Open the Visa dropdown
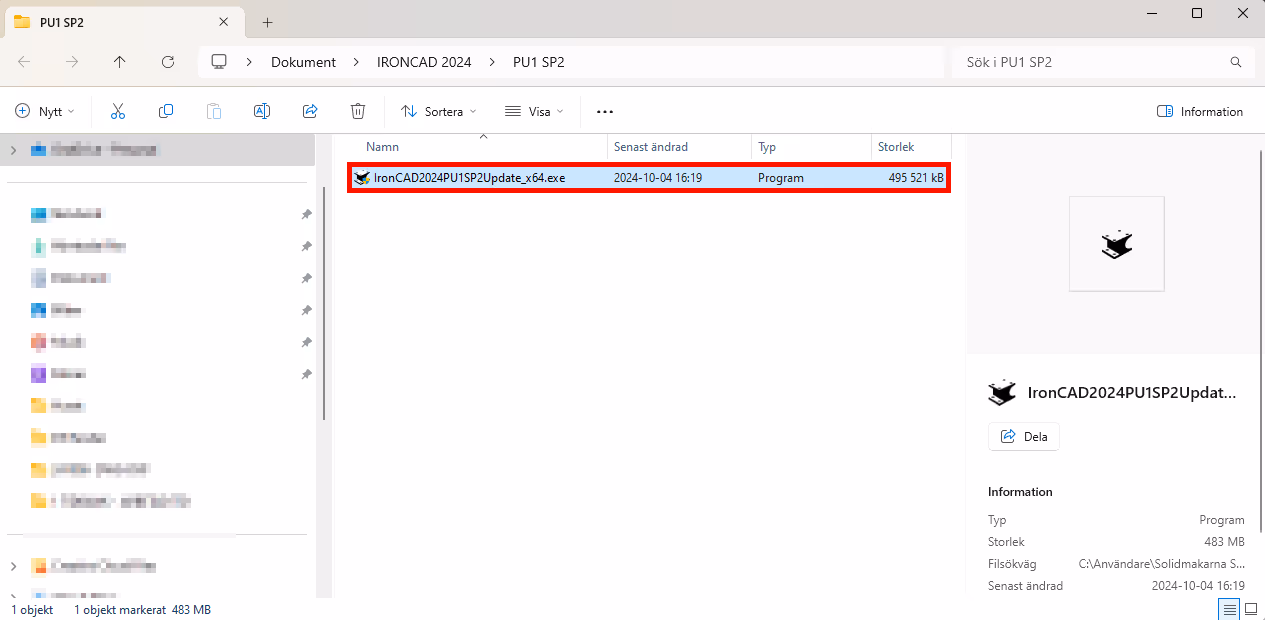The height and width of the screenshot is (620, 1265). [535, 112]
